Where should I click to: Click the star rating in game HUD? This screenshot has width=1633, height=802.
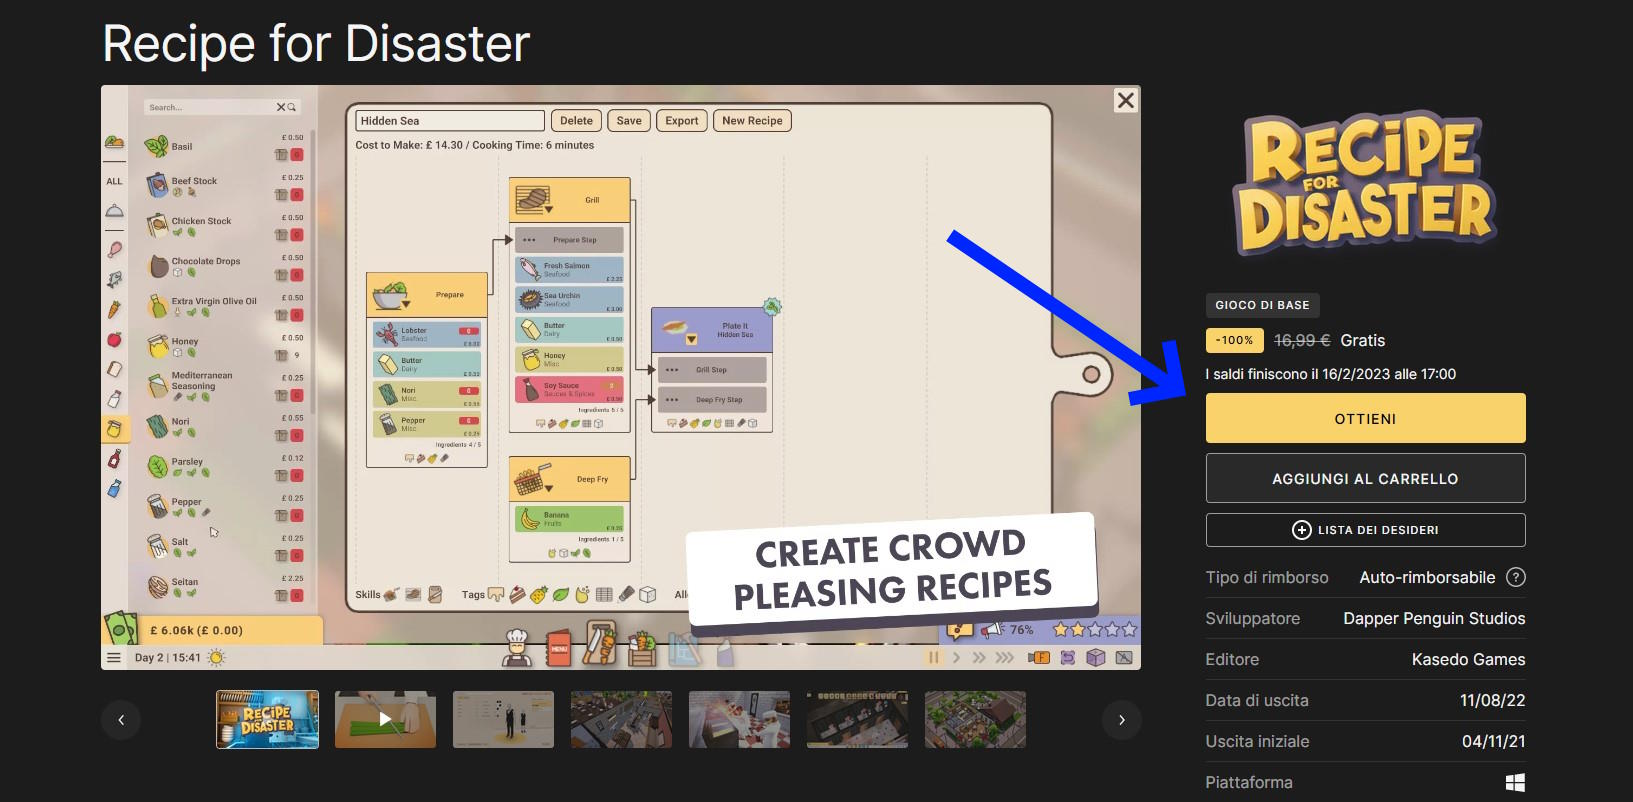1095,629
